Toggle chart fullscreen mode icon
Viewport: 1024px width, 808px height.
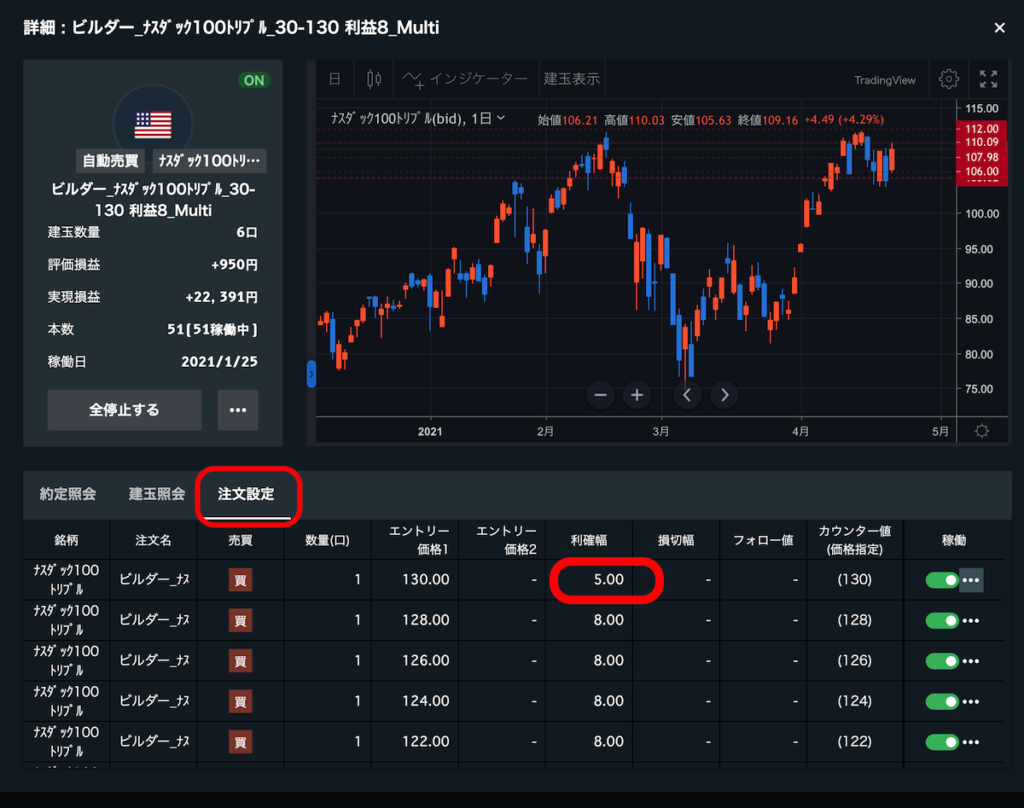pyautogui.click(x=988, y=79)
